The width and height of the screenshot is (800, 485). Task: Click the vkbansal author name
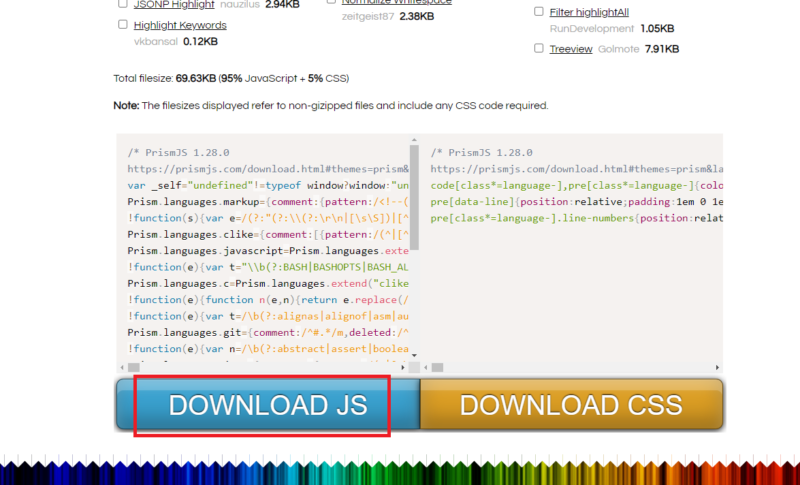tap(156, 42)
